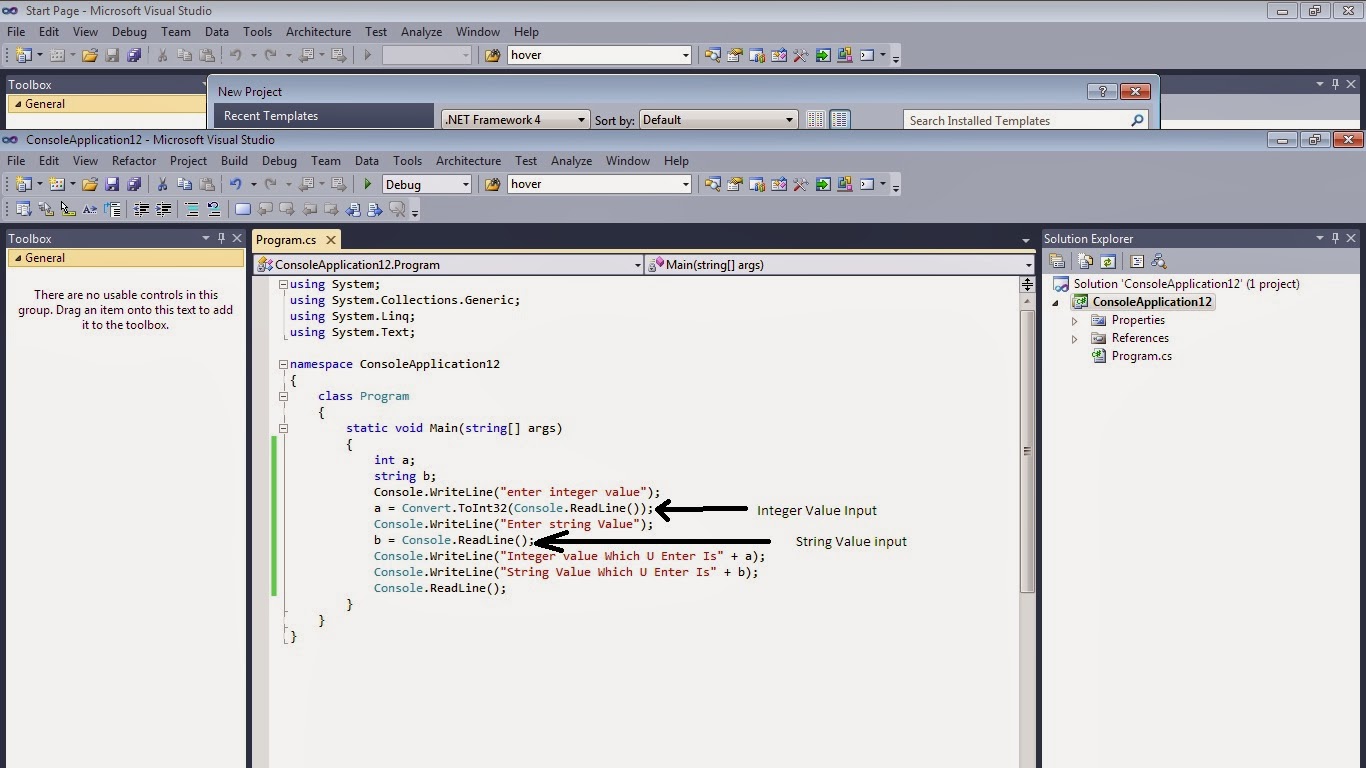Screen dimensions: 1366x768
Task: Open active files dropdown arrow at tab strip
Action: (1025, 240)
